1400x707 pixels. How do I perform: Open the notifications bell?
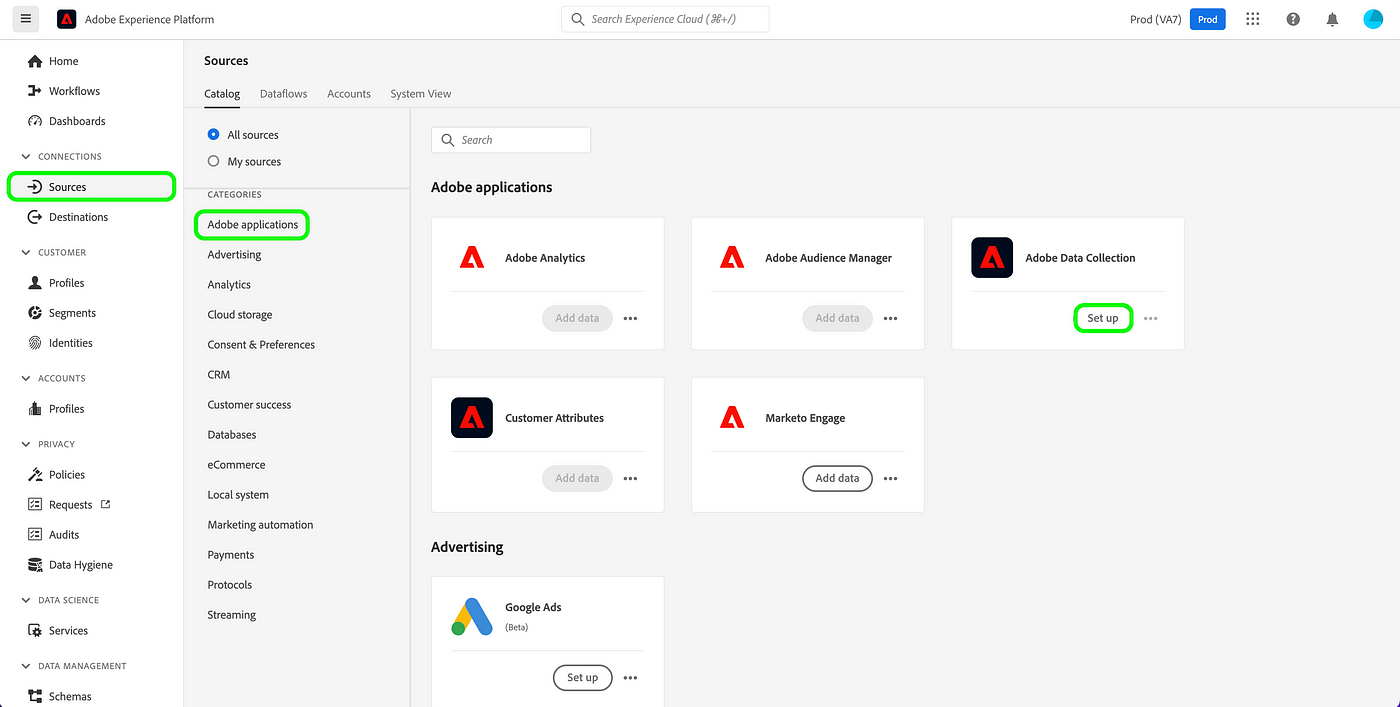(1332, 19)
